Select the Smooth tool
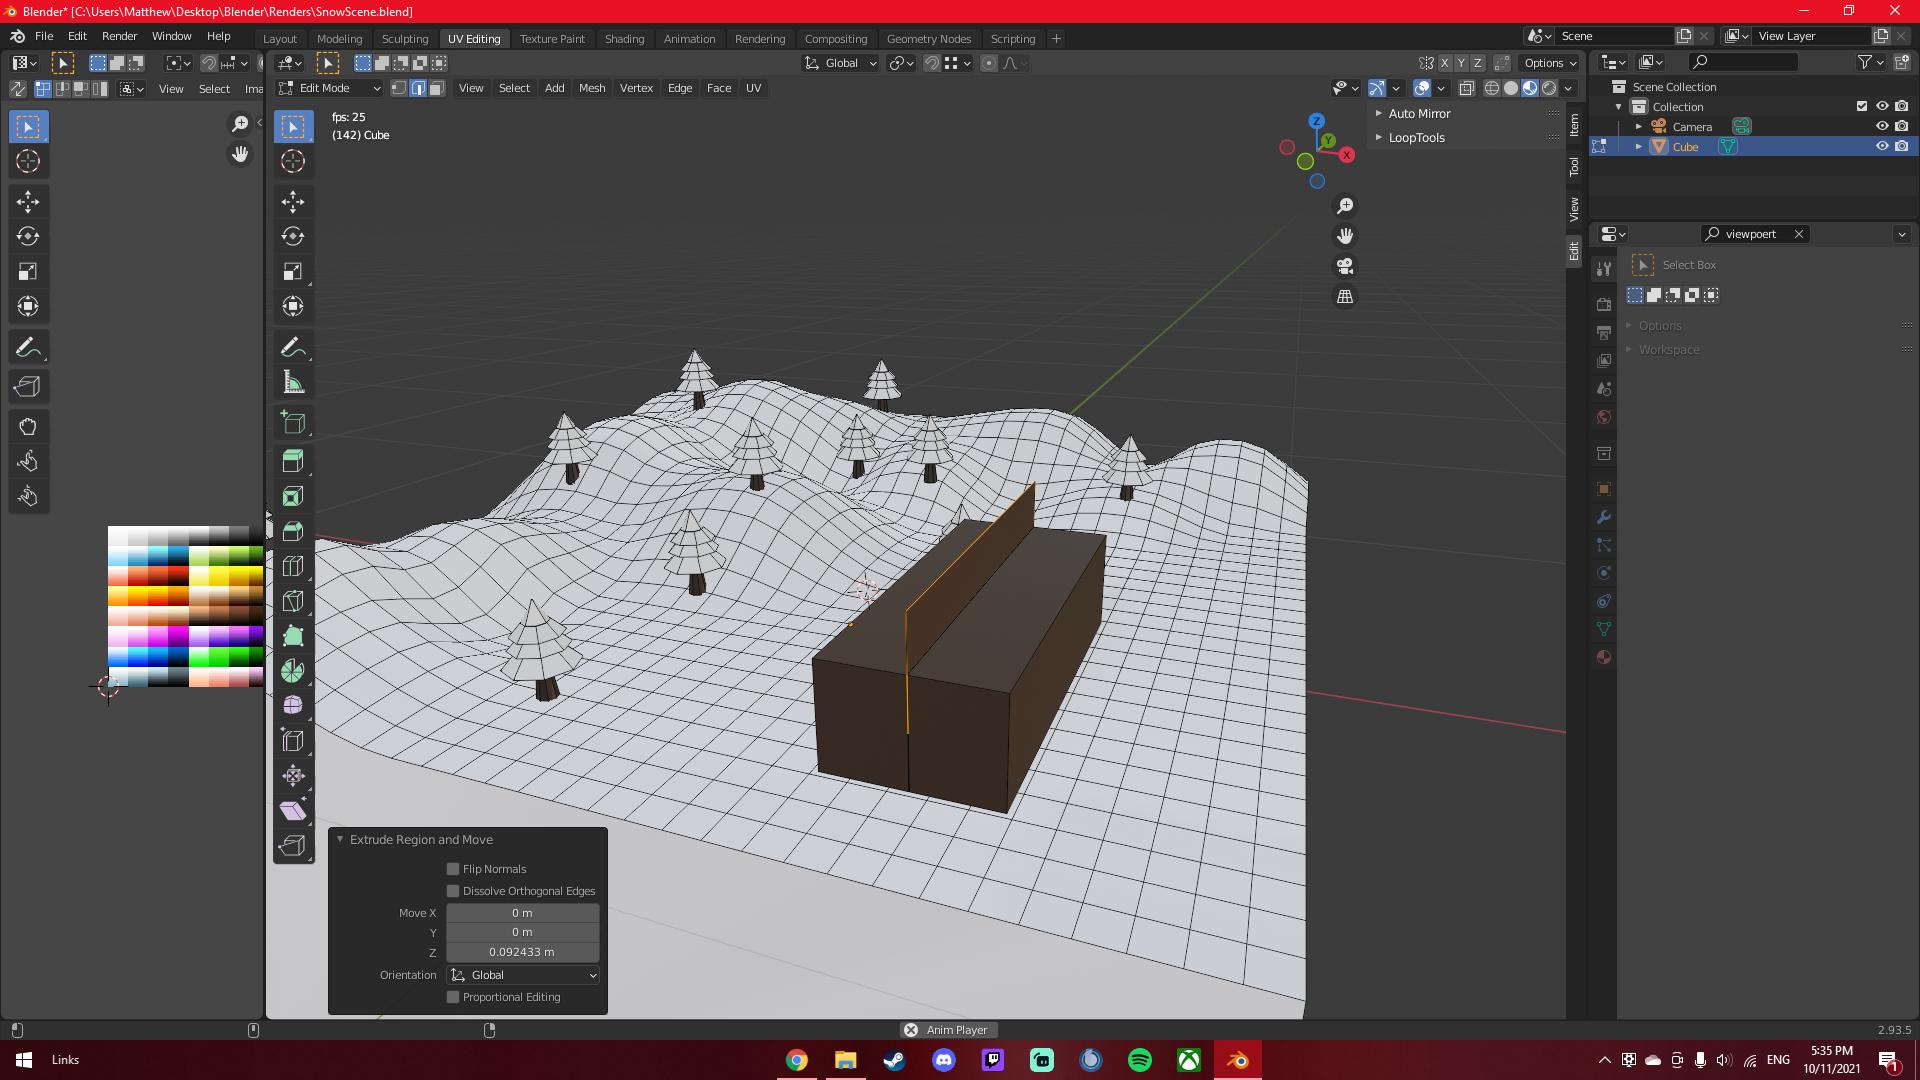This screenshot has height=1080, width=1920. [x=293, y=706]
